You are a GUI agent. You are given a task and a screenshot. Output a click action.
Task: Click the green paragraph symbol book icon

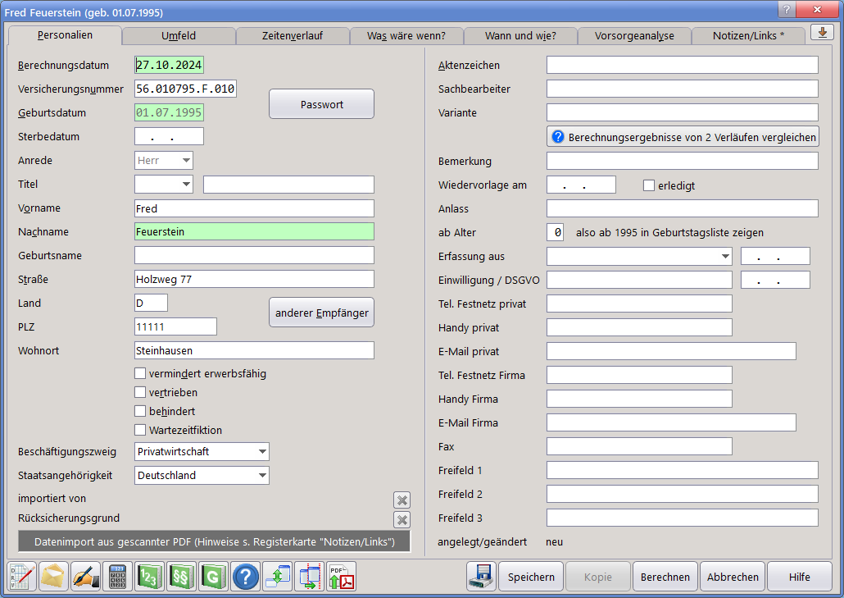[x=181, y=577]
